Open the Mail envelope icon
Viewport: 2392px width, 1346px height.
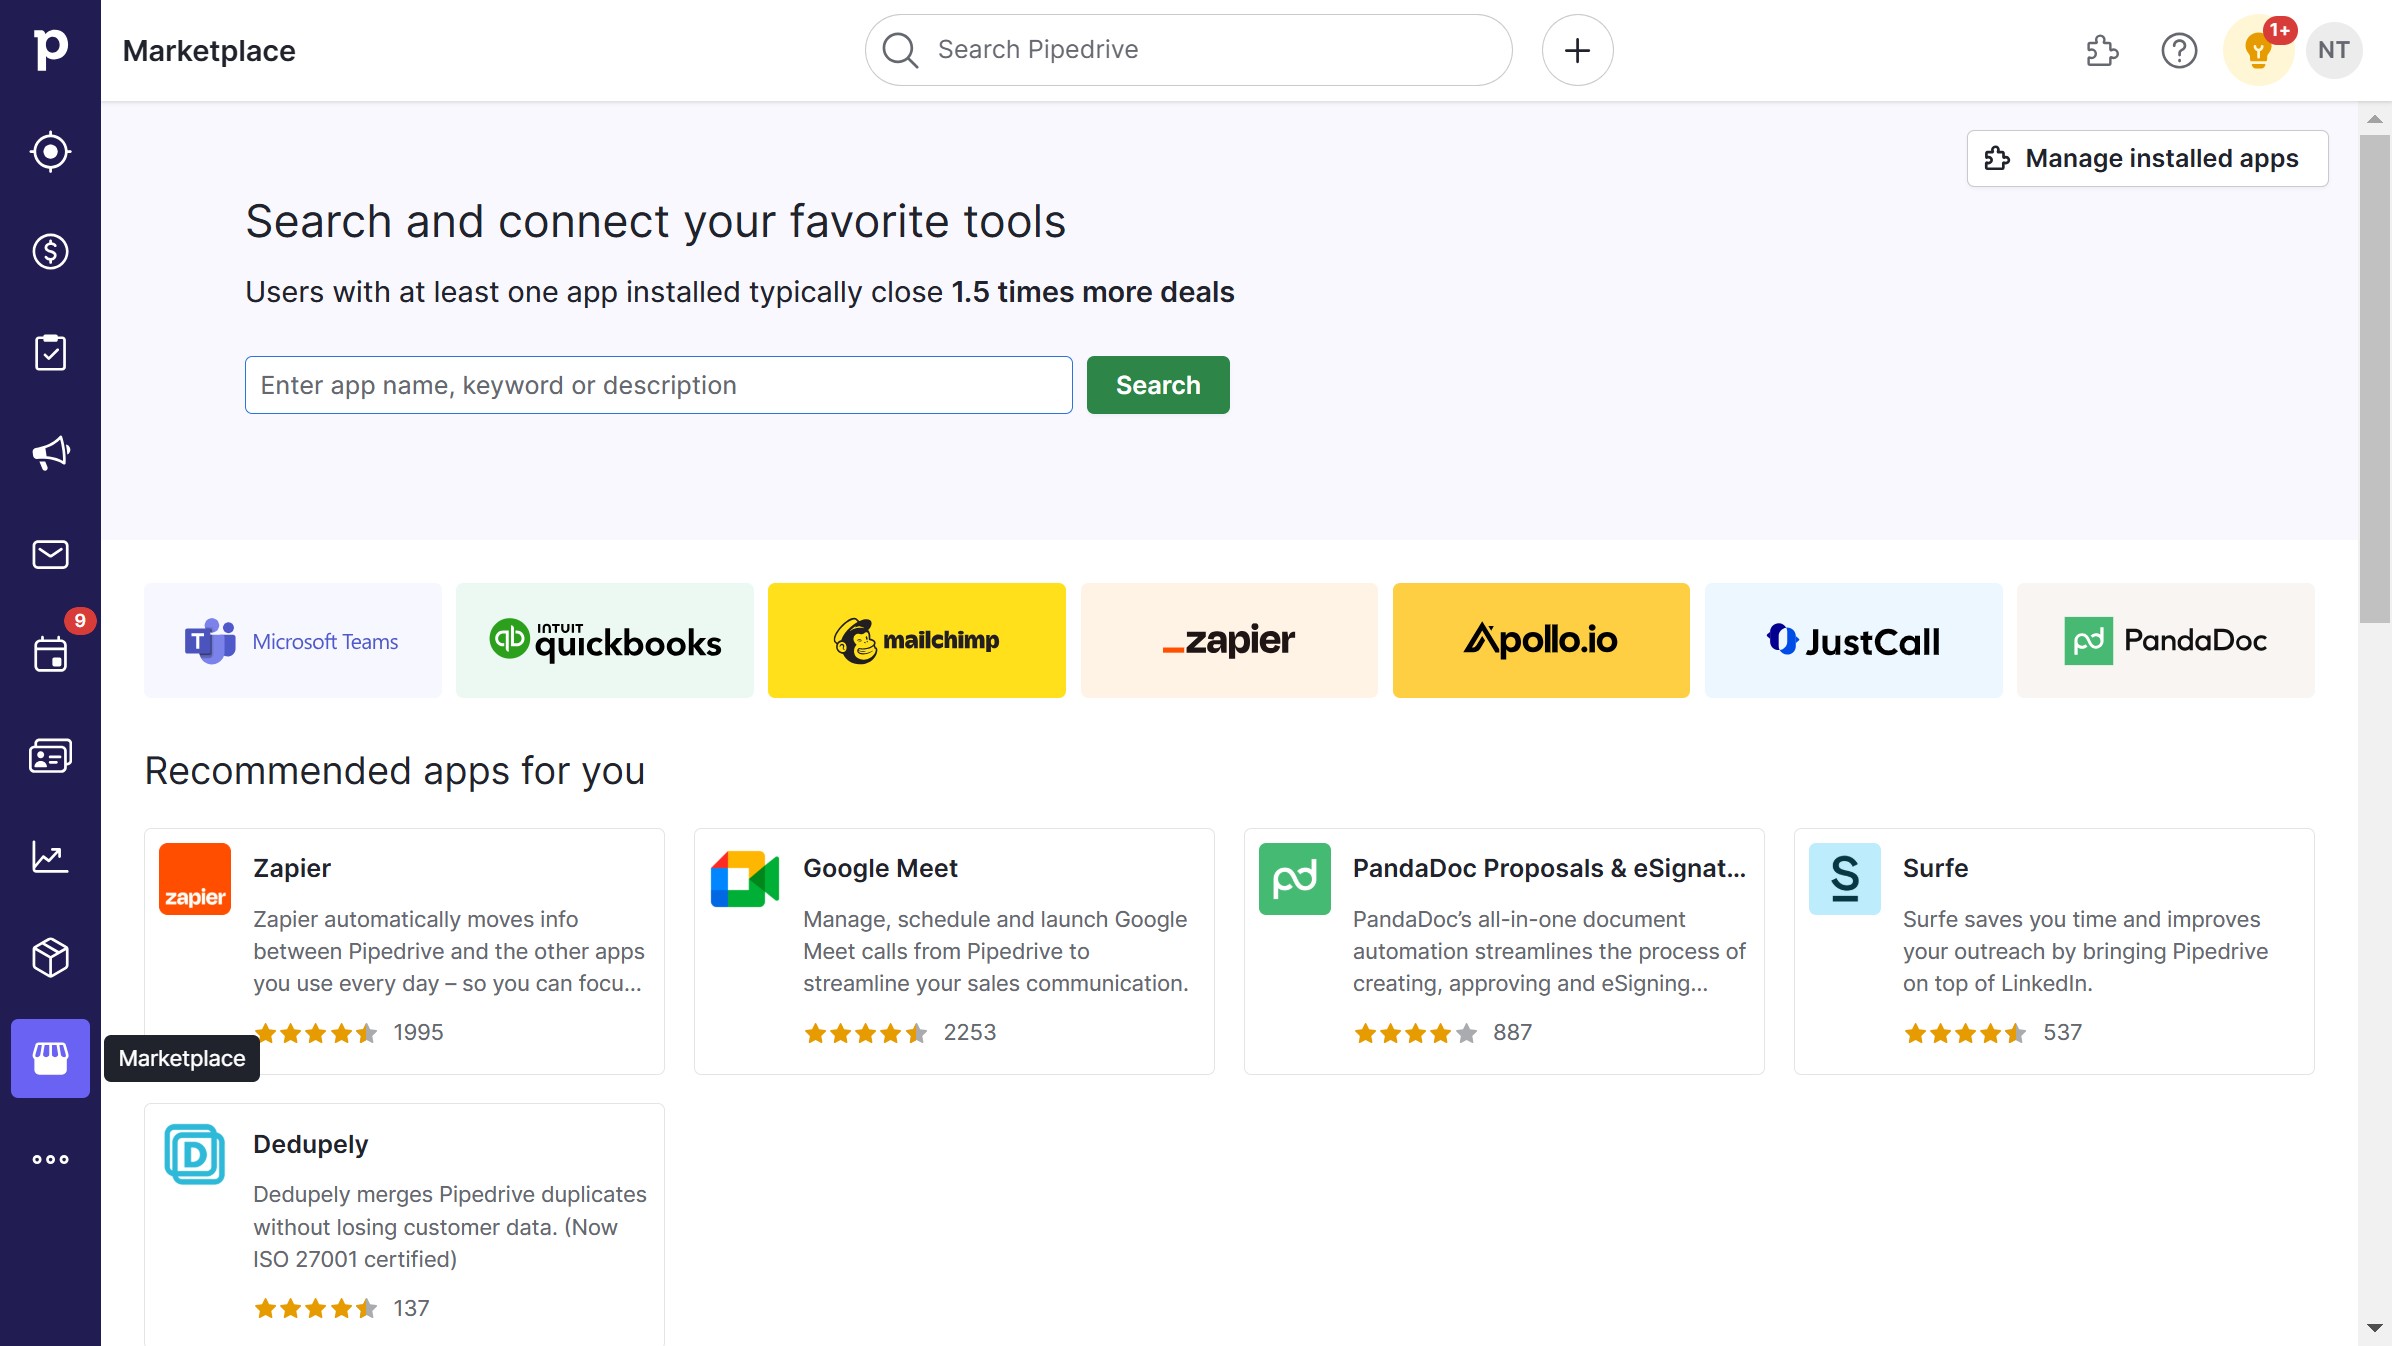pos(50,554)
